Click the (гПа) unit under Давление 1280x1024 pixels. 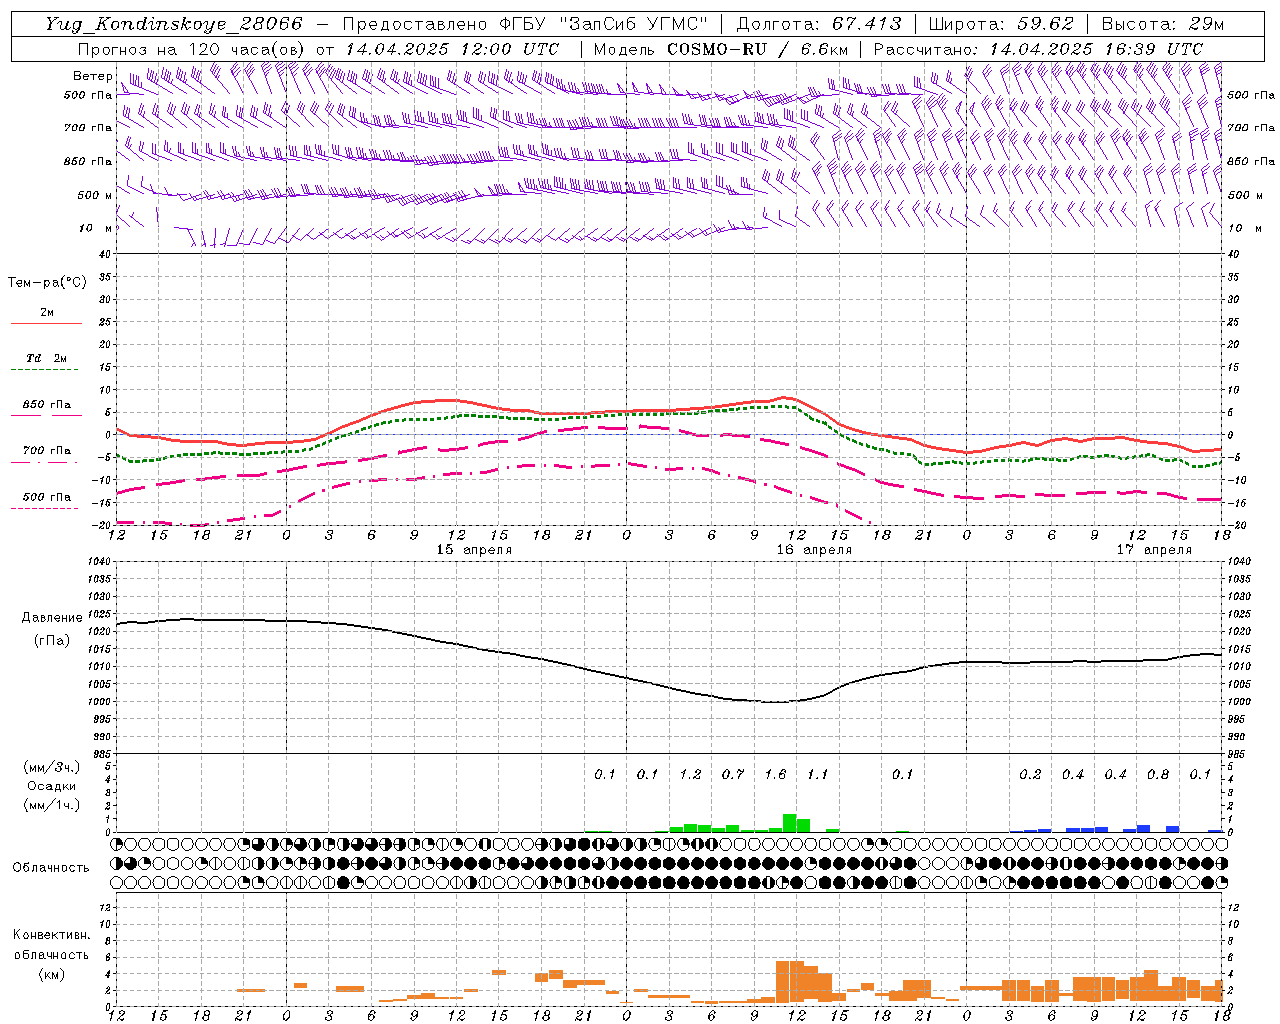(52, 641)
